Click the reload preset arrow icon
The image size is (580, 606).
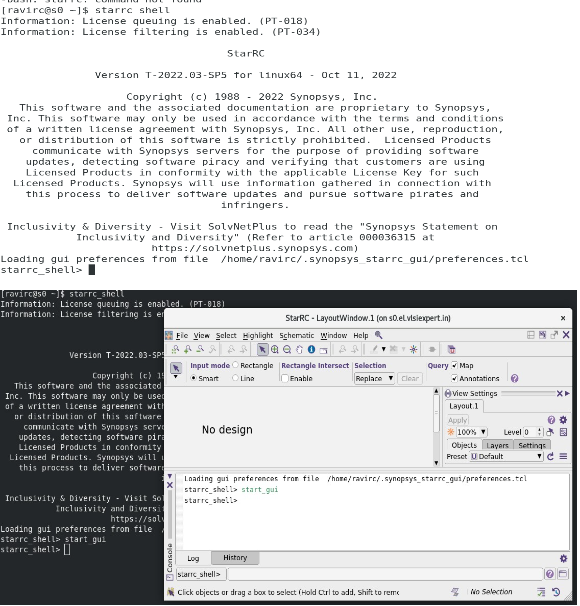point(551,456)
